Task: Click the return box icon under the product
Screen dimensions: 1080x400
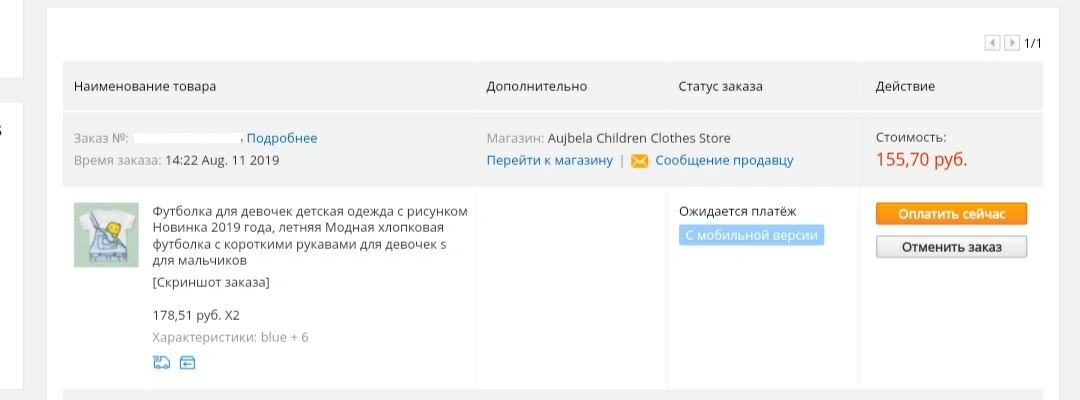Action: tap(187, 362)
